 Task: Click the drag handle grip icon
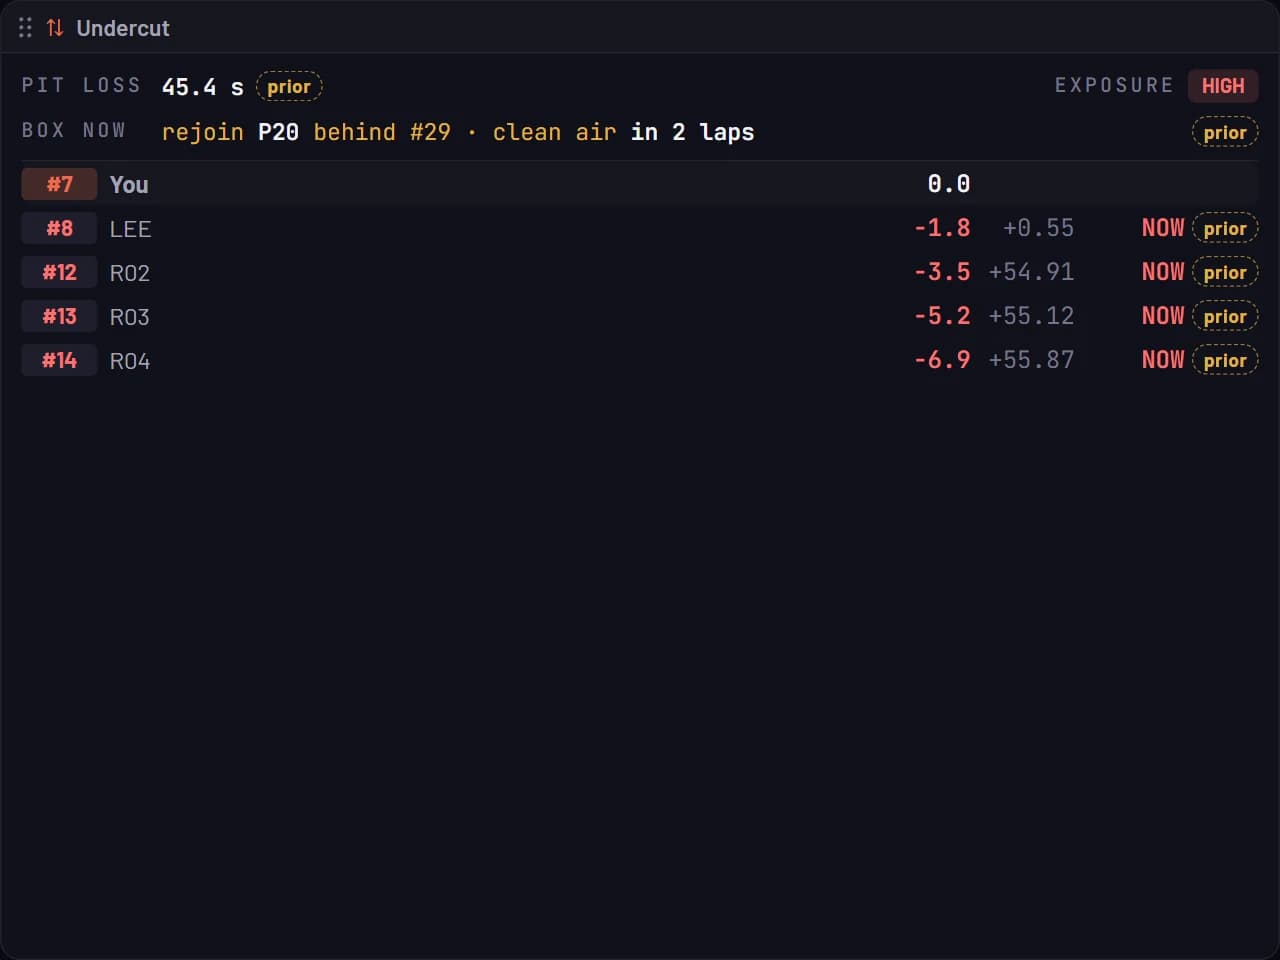pos(25,28)
